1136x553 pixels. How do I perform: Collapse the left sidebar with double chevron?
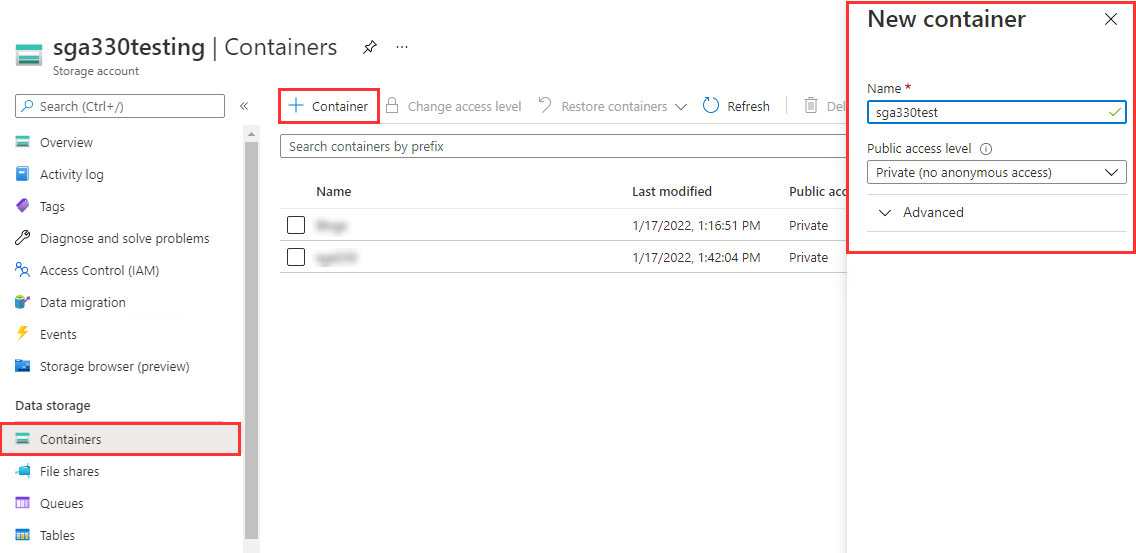tap(244, 106)
